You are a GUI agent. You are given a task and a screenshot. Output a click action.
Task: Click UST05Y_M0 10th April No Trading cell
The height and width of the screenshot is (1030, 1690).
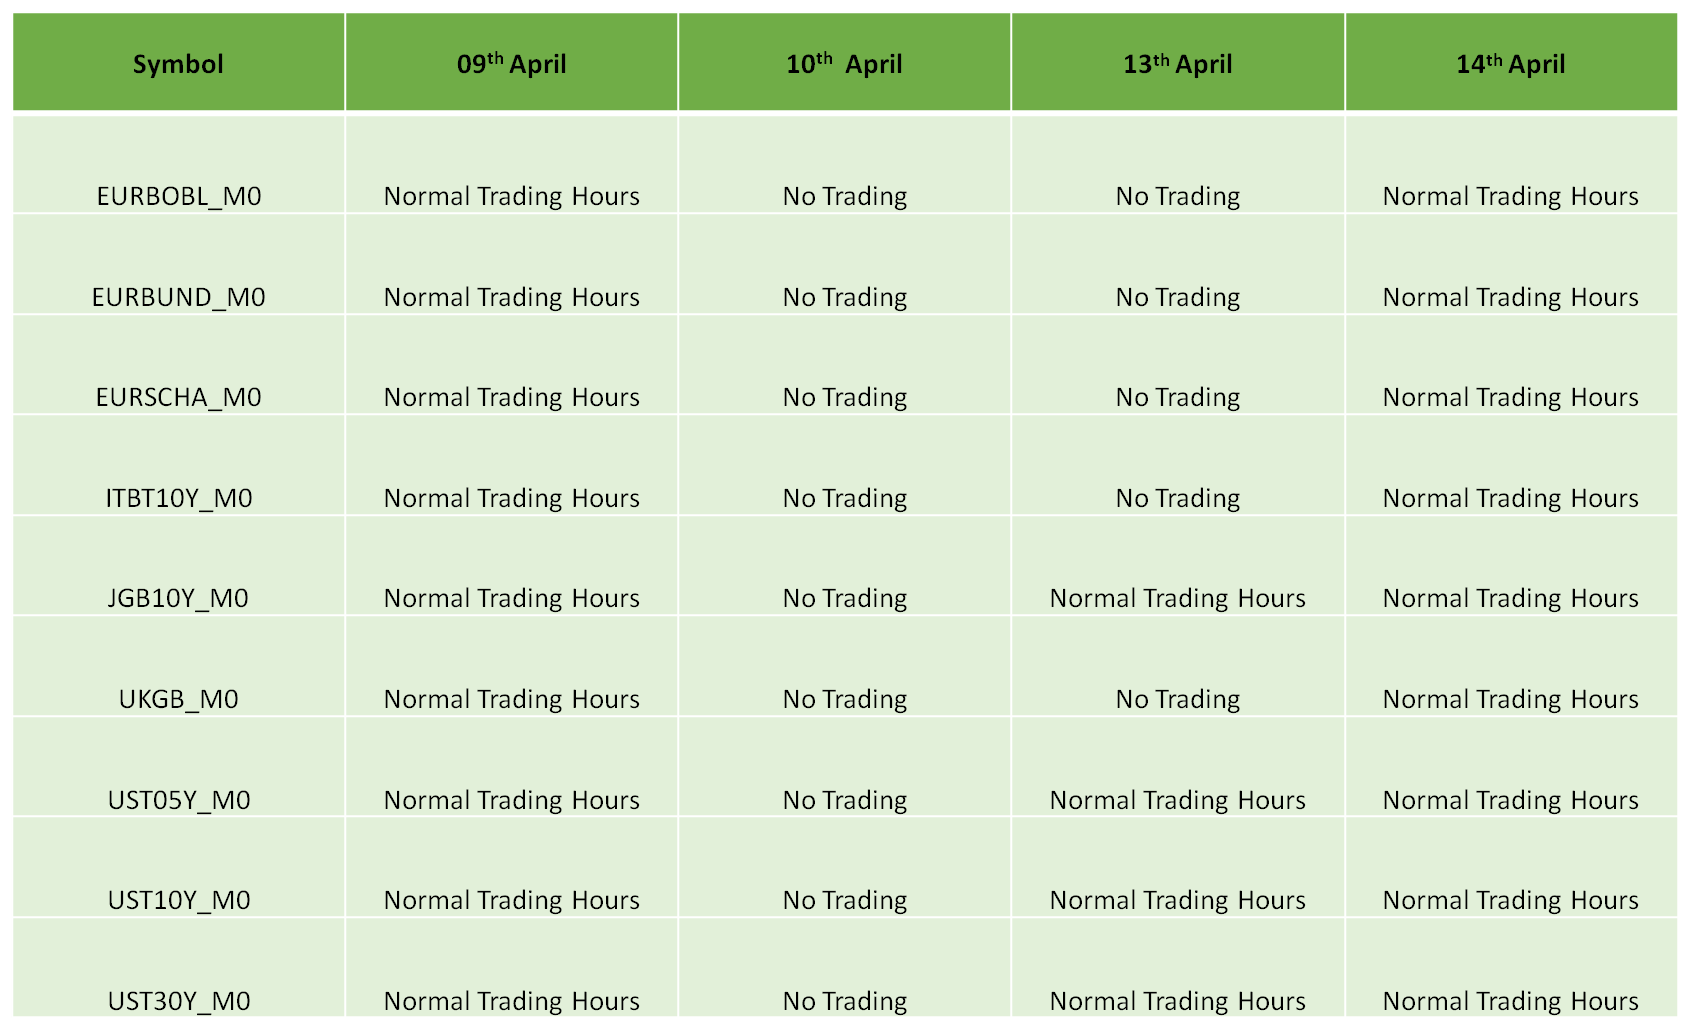(x=845, y=767)
